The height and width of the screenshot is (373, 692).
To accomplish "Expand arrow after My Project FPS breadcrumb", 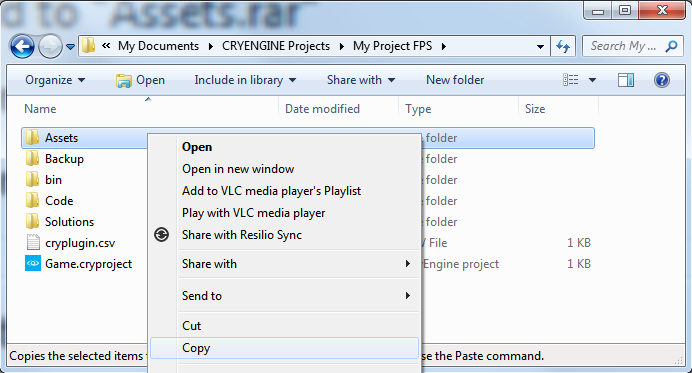I will click(444, 46).
